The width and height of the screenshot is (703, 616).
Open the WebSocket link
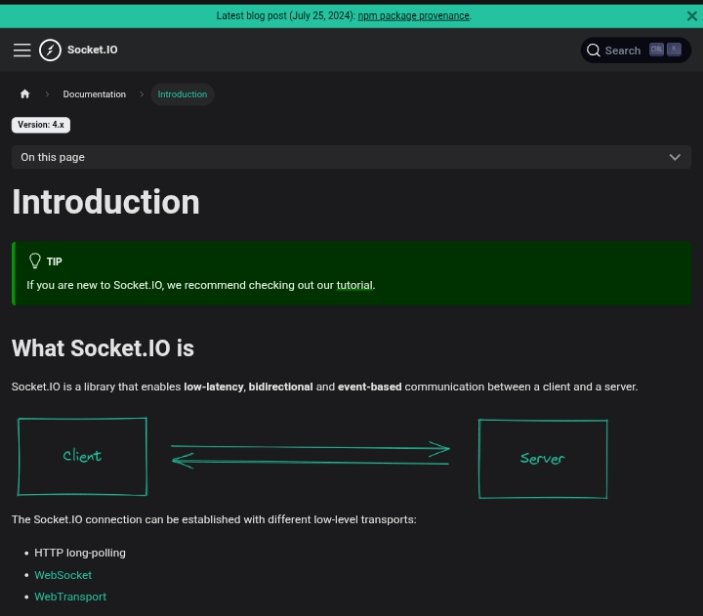pyautogui.click(x=63, y=575)
